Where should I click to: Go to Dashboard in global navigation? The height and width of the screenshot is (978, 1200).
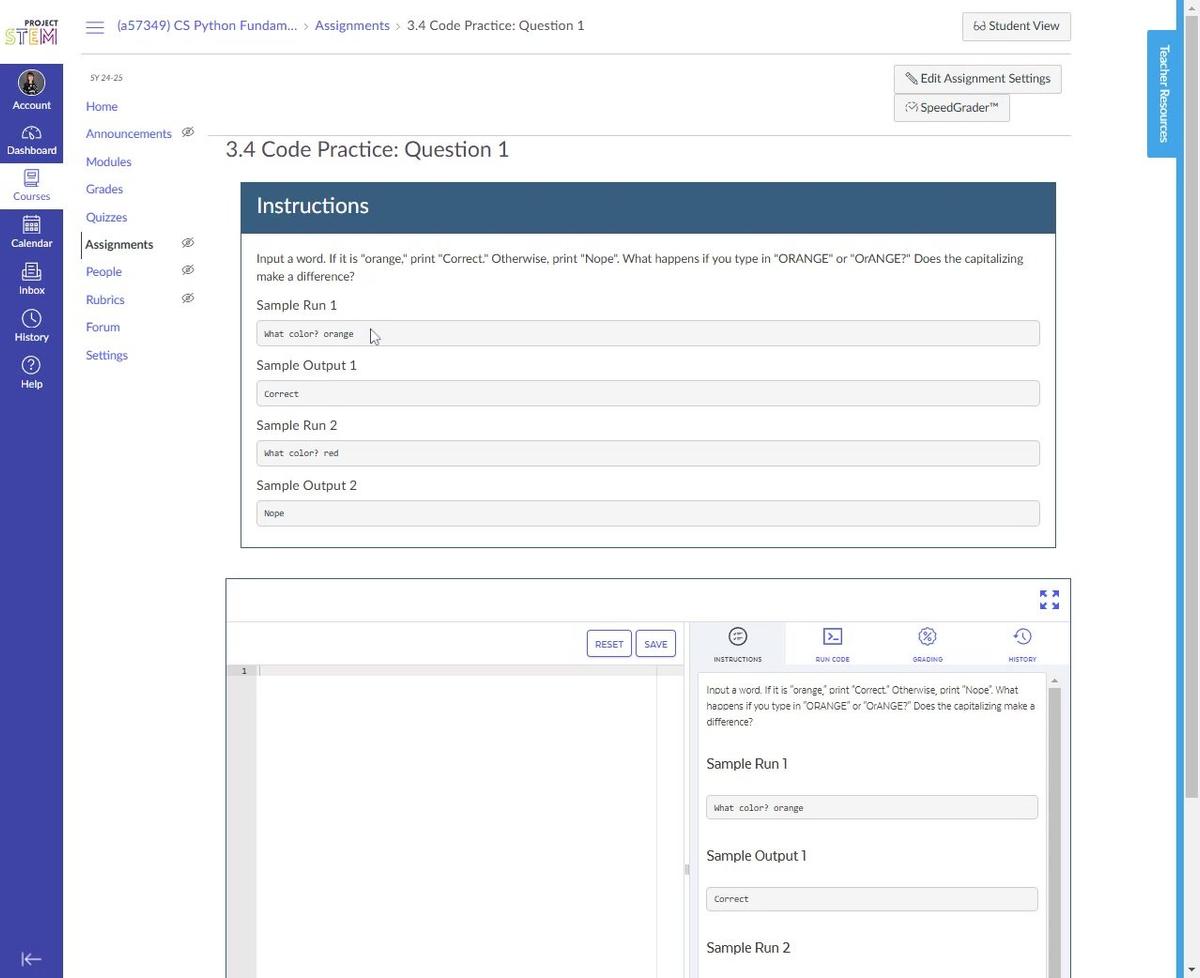click(31, 140)
